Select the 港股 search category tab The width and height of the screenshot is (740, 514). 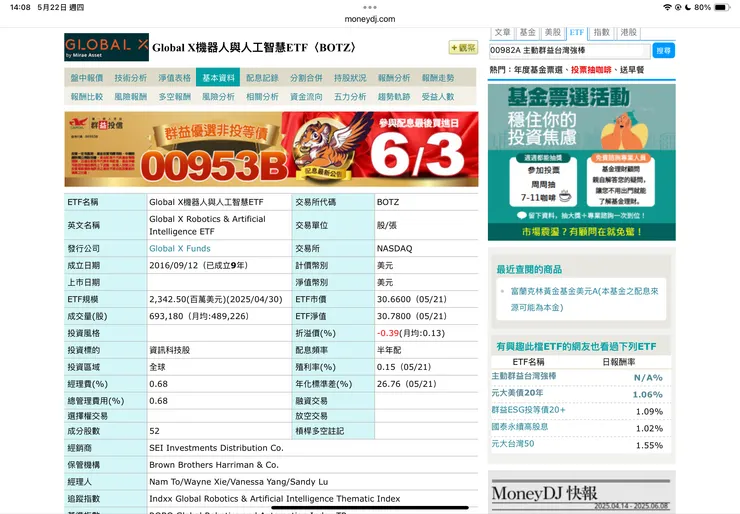(628, 33)
